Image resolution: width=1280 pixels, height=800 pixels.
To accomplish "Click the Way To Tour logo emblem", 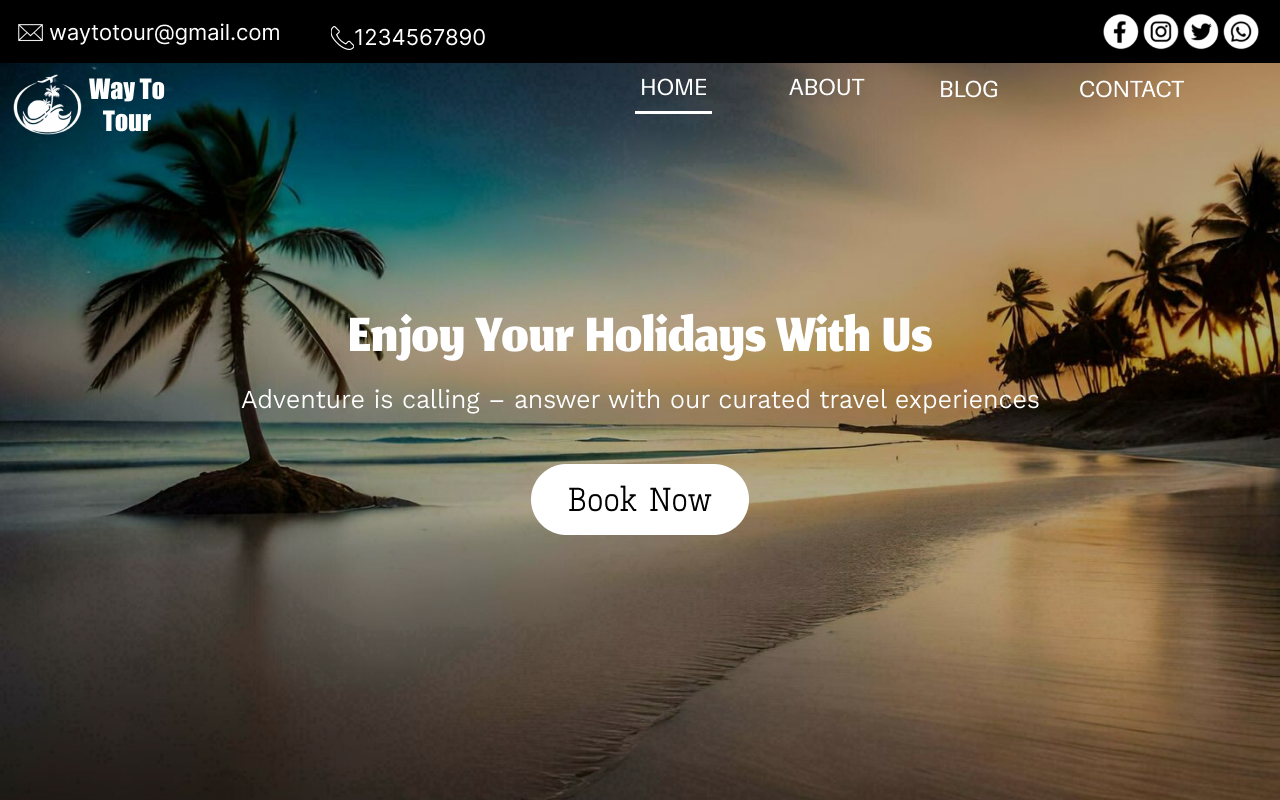I will tap(47, 104).
